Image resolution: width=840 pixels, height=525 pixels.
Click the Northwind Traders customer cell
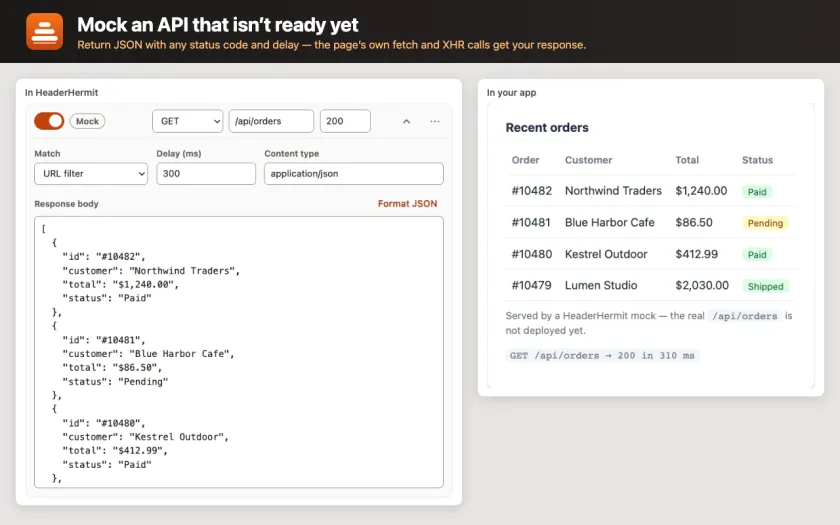613,191
